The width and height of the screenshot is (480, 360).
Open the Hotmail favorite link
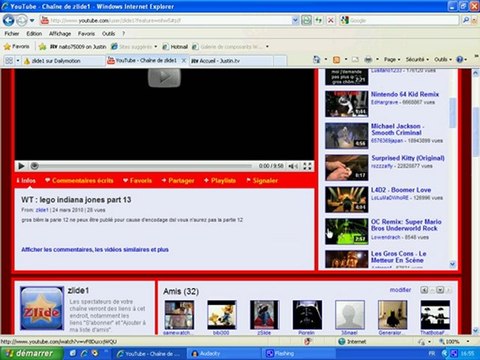[175, 47]
